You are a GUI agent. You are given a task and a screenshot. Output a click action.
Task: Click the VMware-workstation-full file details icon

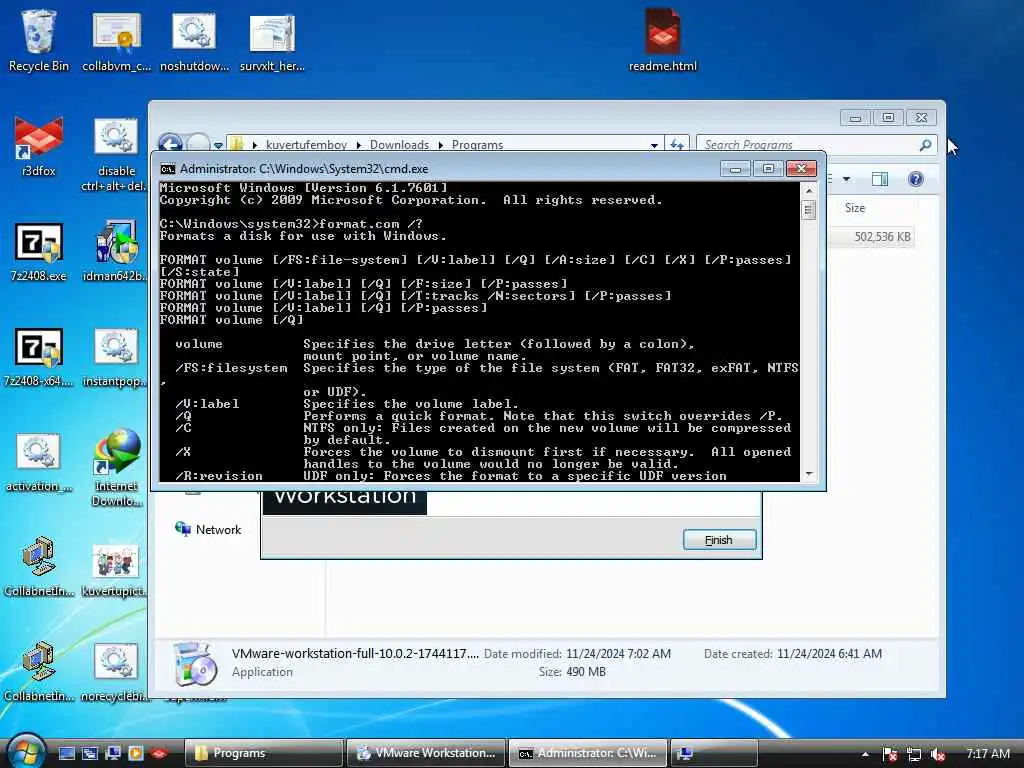point(194,664)
